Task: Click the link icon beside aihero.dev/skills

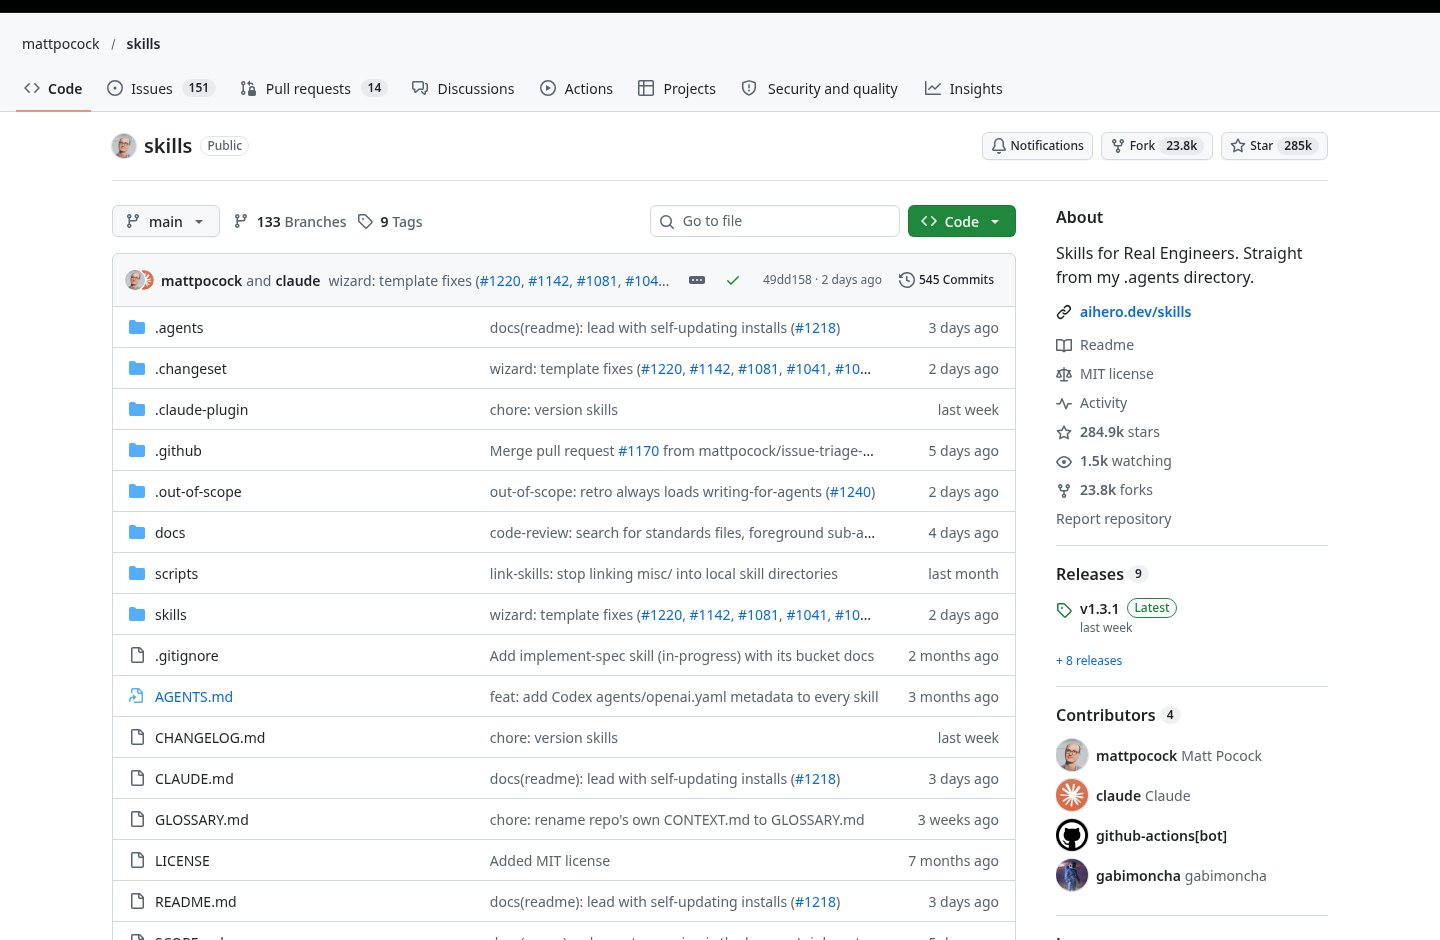Action: 1064,312
